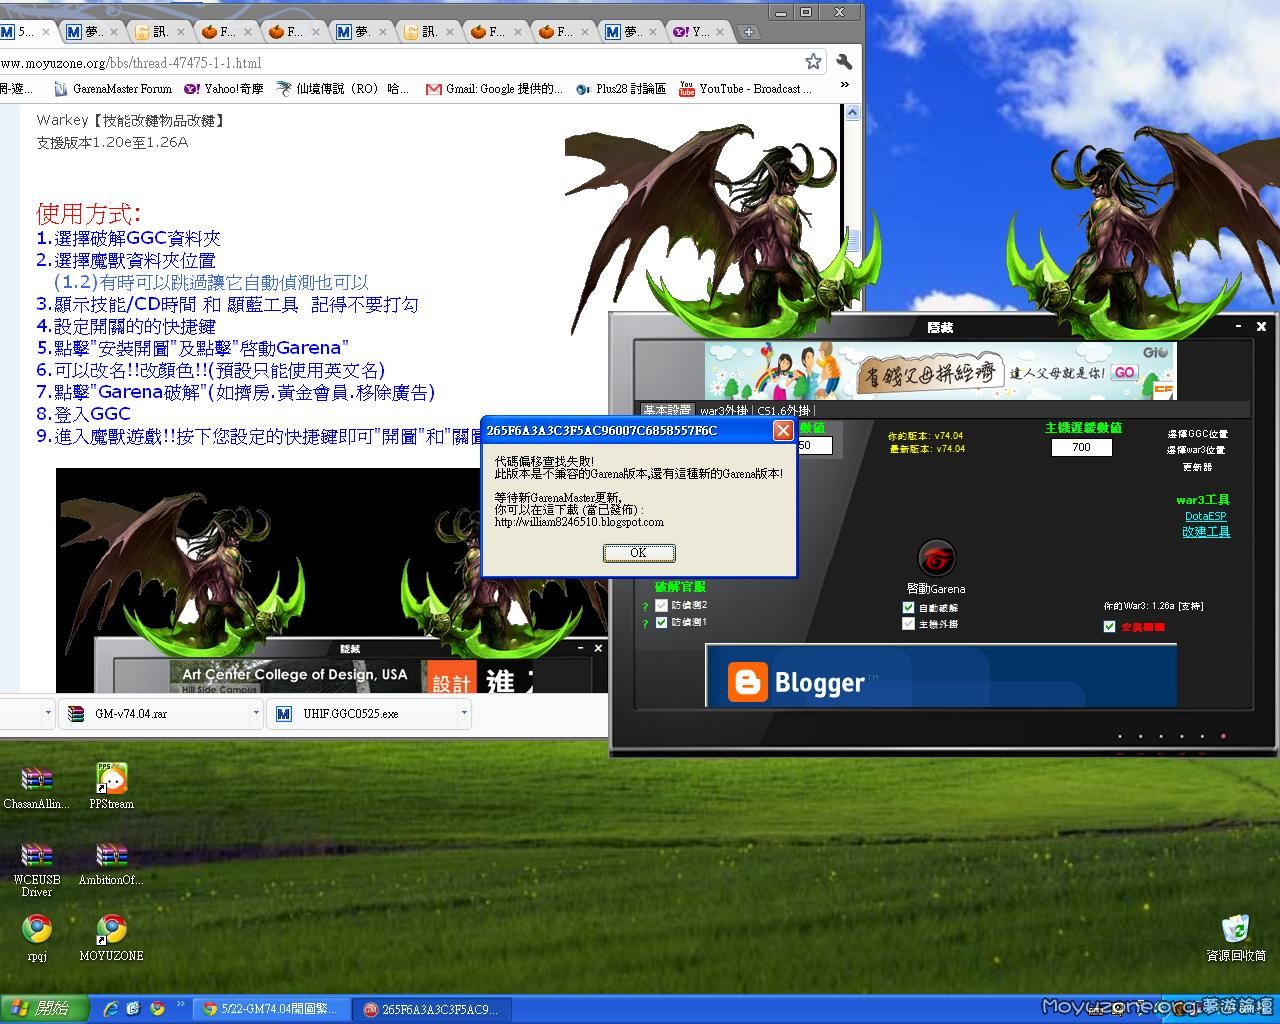
Task: Click the bookmark star in the address bar
Action: 813,61
